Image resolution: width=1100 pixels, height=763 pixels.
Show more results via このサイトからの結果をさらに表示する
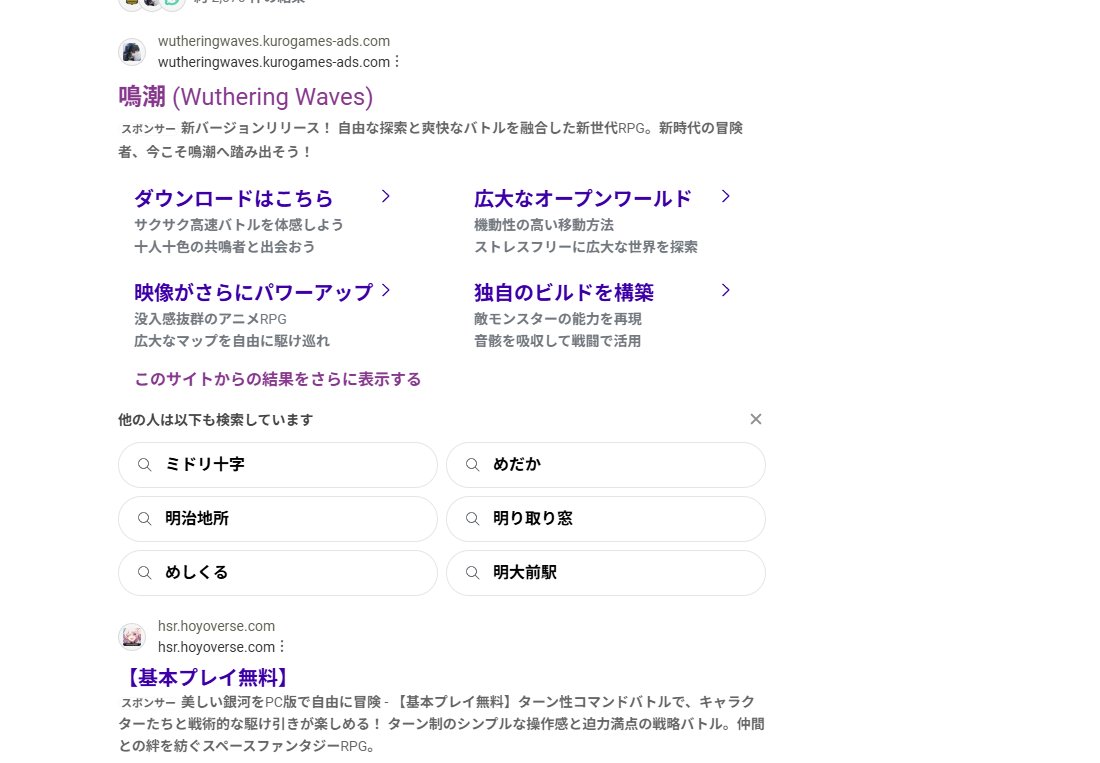click(x=278, y=379)
